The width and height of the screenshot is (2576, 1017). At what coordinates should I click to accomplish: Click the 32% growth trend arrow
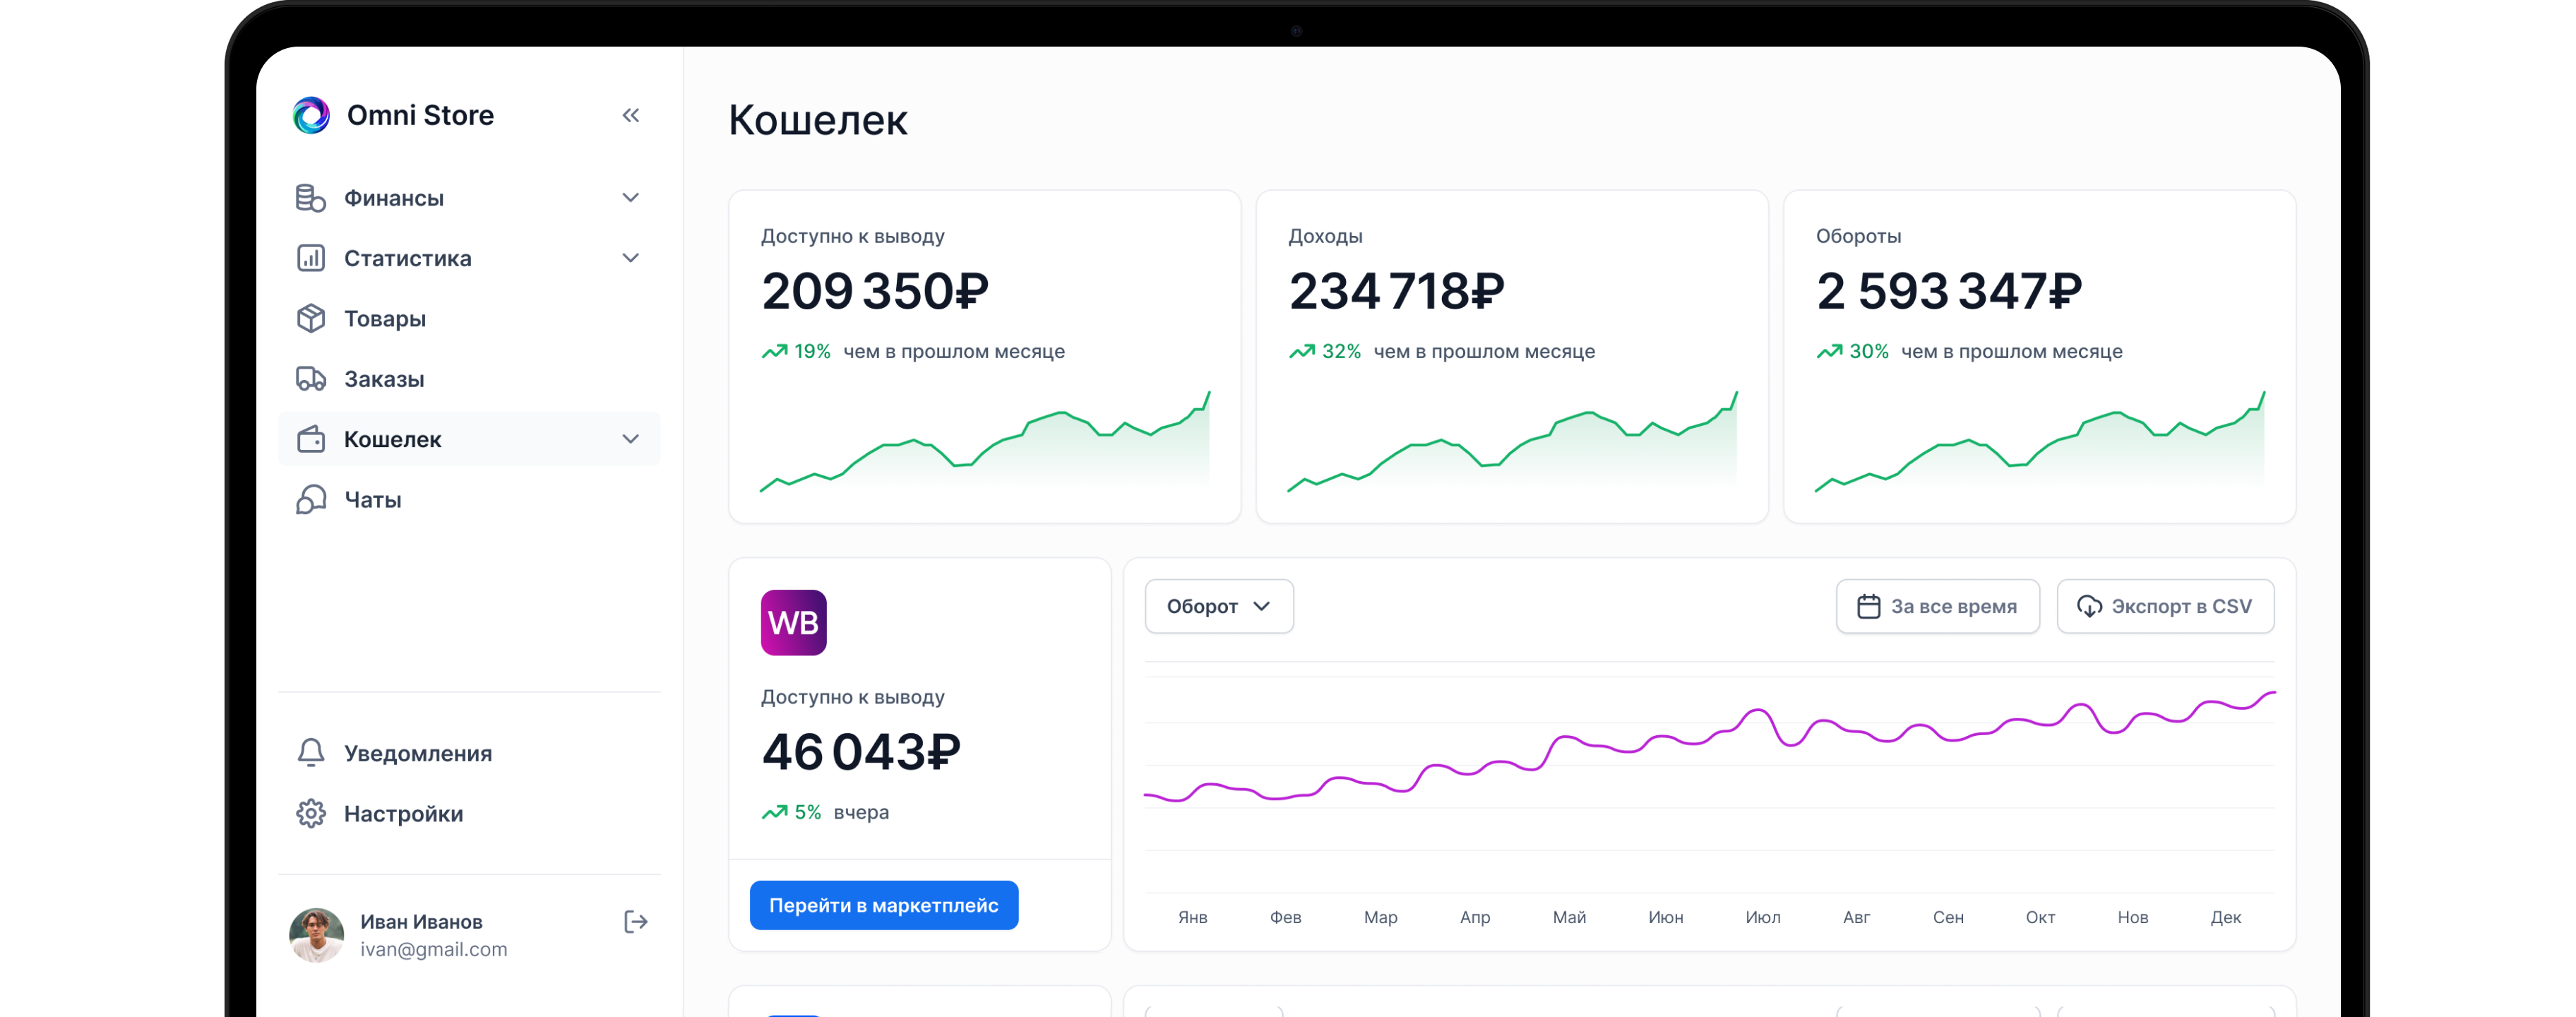(1301, 351)
